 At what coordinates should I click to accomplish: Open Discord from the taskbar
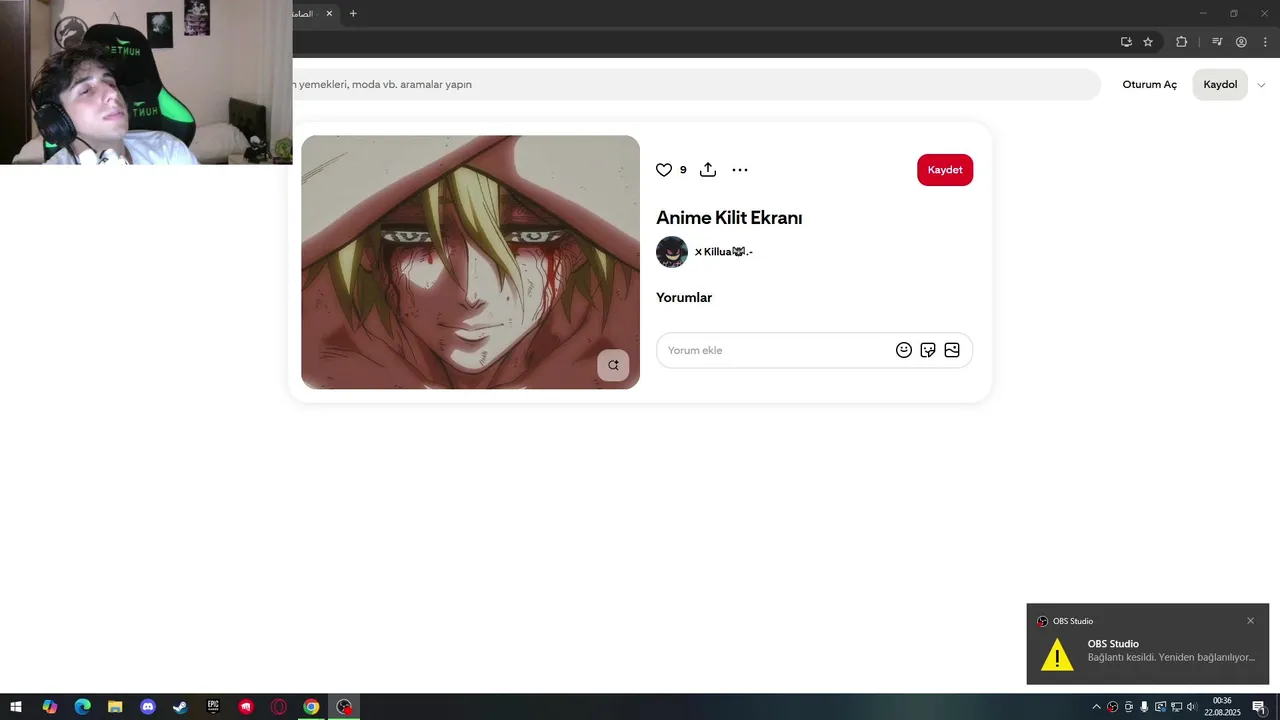[x=148, y=707]
